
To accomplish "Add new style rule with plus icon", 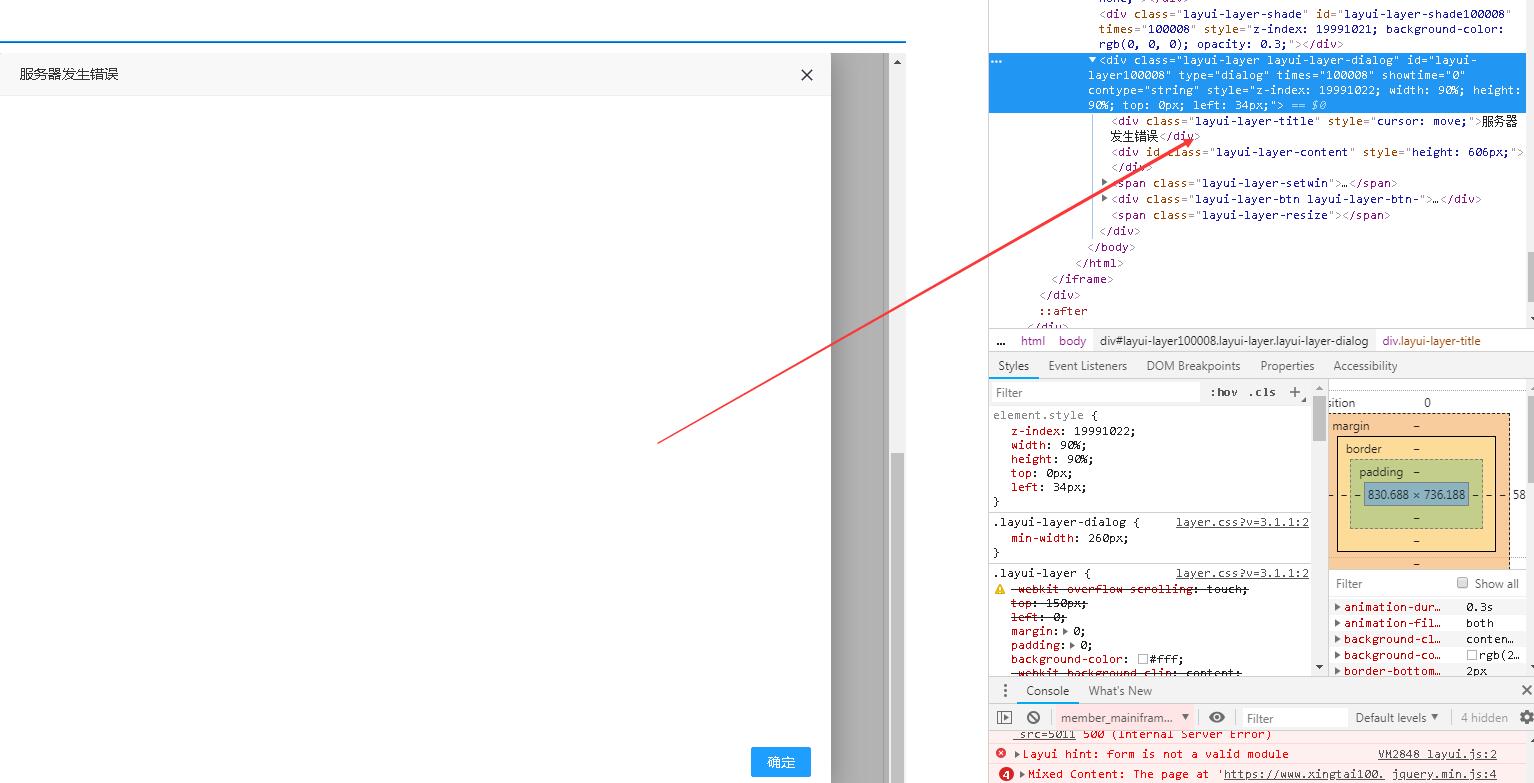I will point(1295,392).
